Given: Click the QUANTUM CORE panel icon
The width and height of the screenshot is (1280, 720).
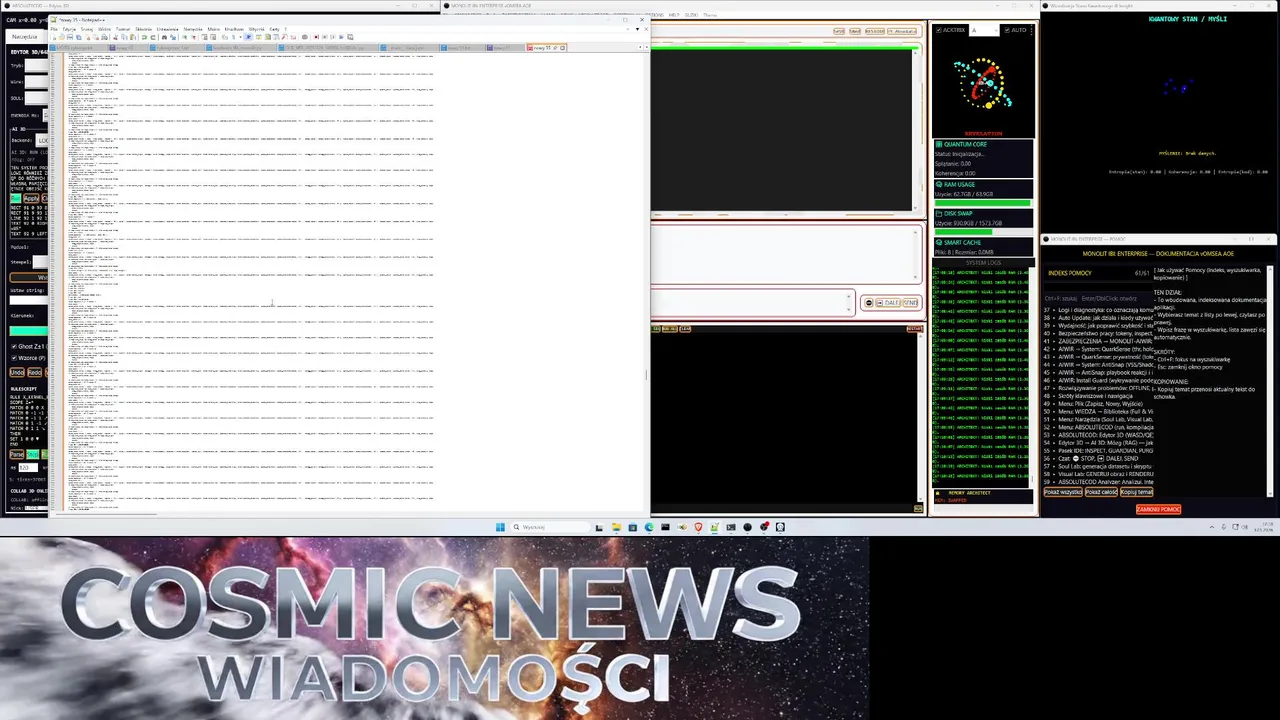Looking at the screenshot, I should (x=939, y=144).
